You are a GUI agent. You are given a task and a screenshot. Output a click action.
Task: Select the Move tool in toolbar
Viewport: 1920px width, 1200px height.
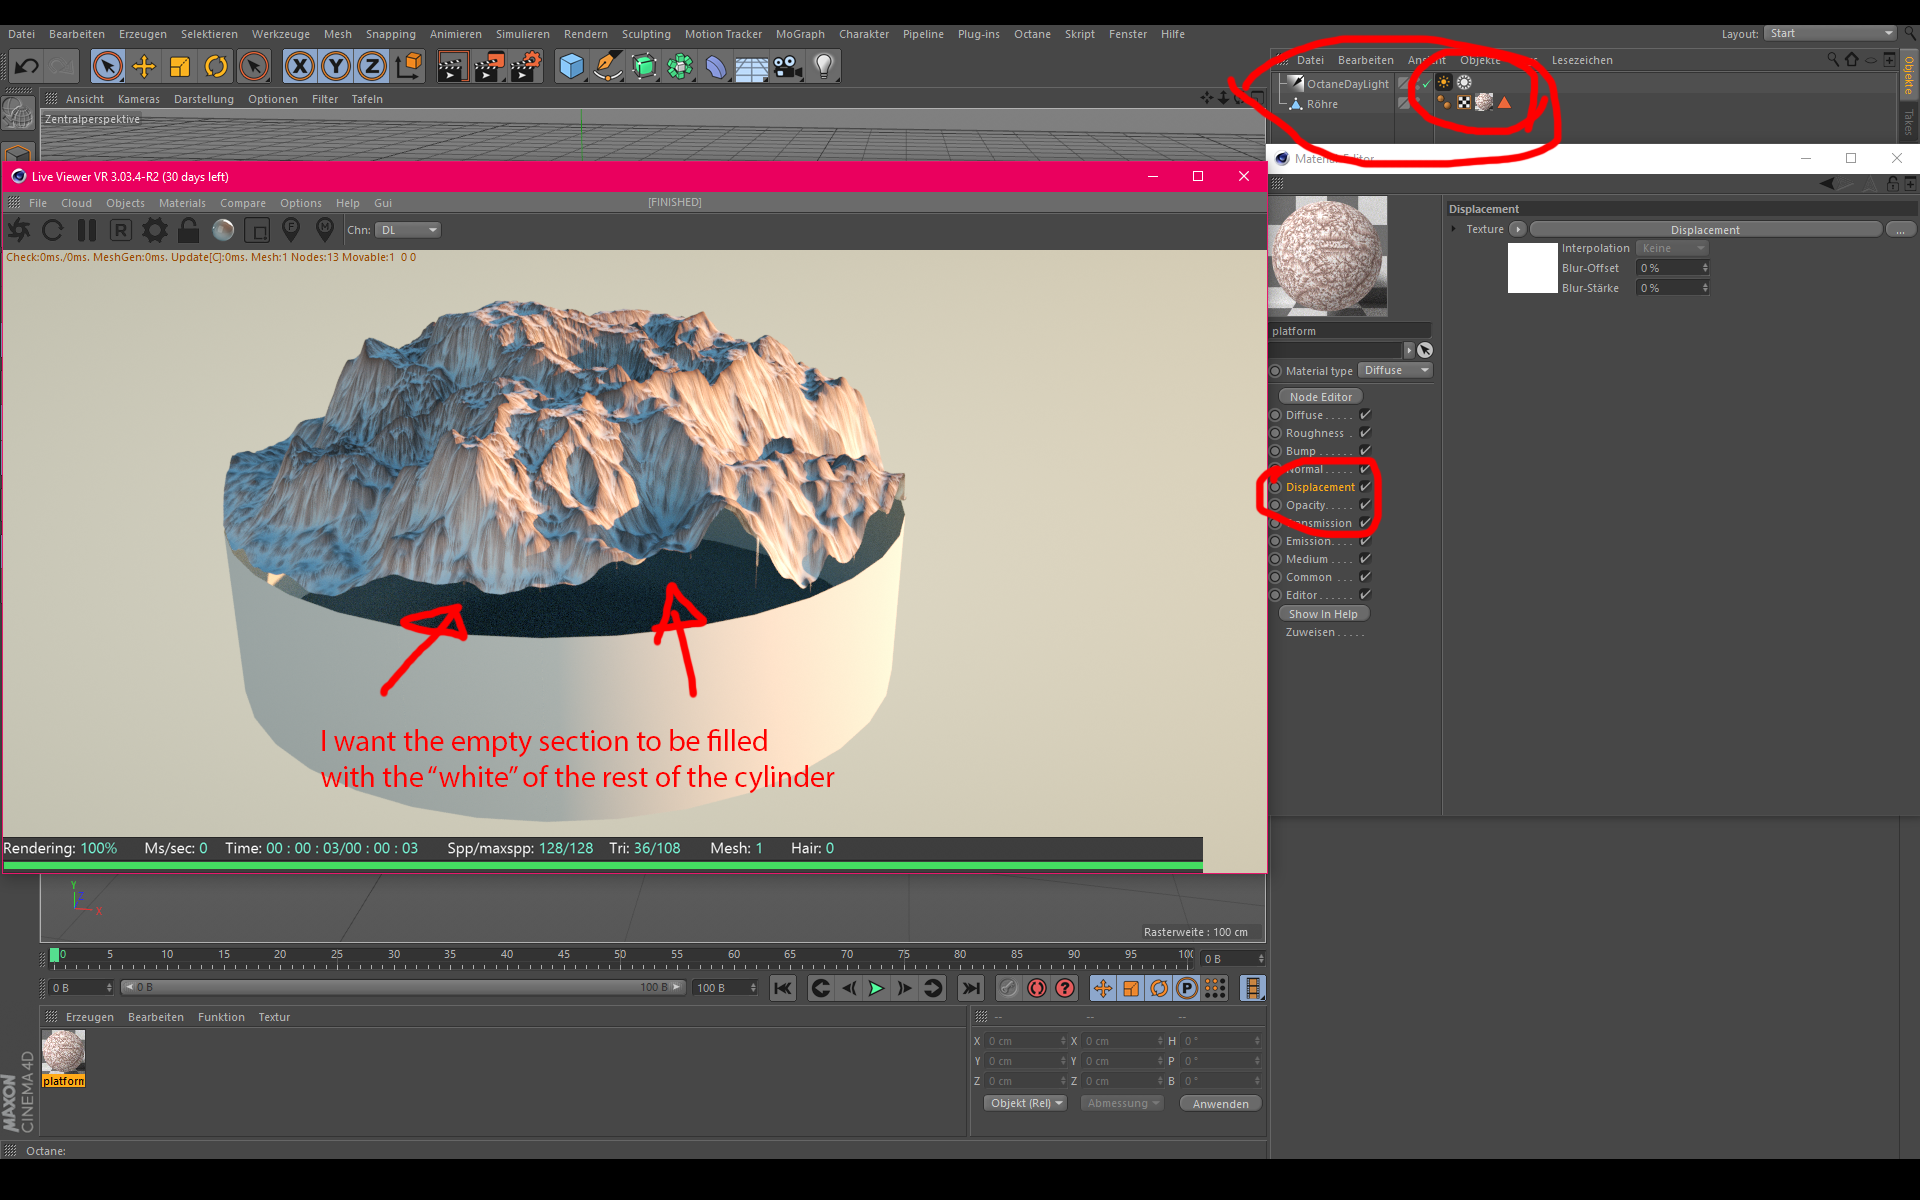point(144,67)
